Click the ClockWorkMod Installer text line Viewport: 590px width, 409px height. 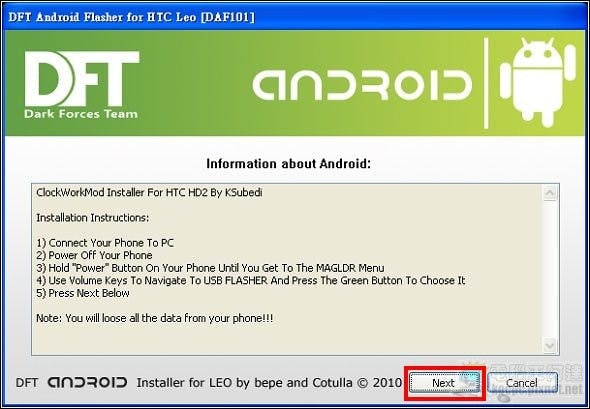pyautogui.click(x=149, y=193)
